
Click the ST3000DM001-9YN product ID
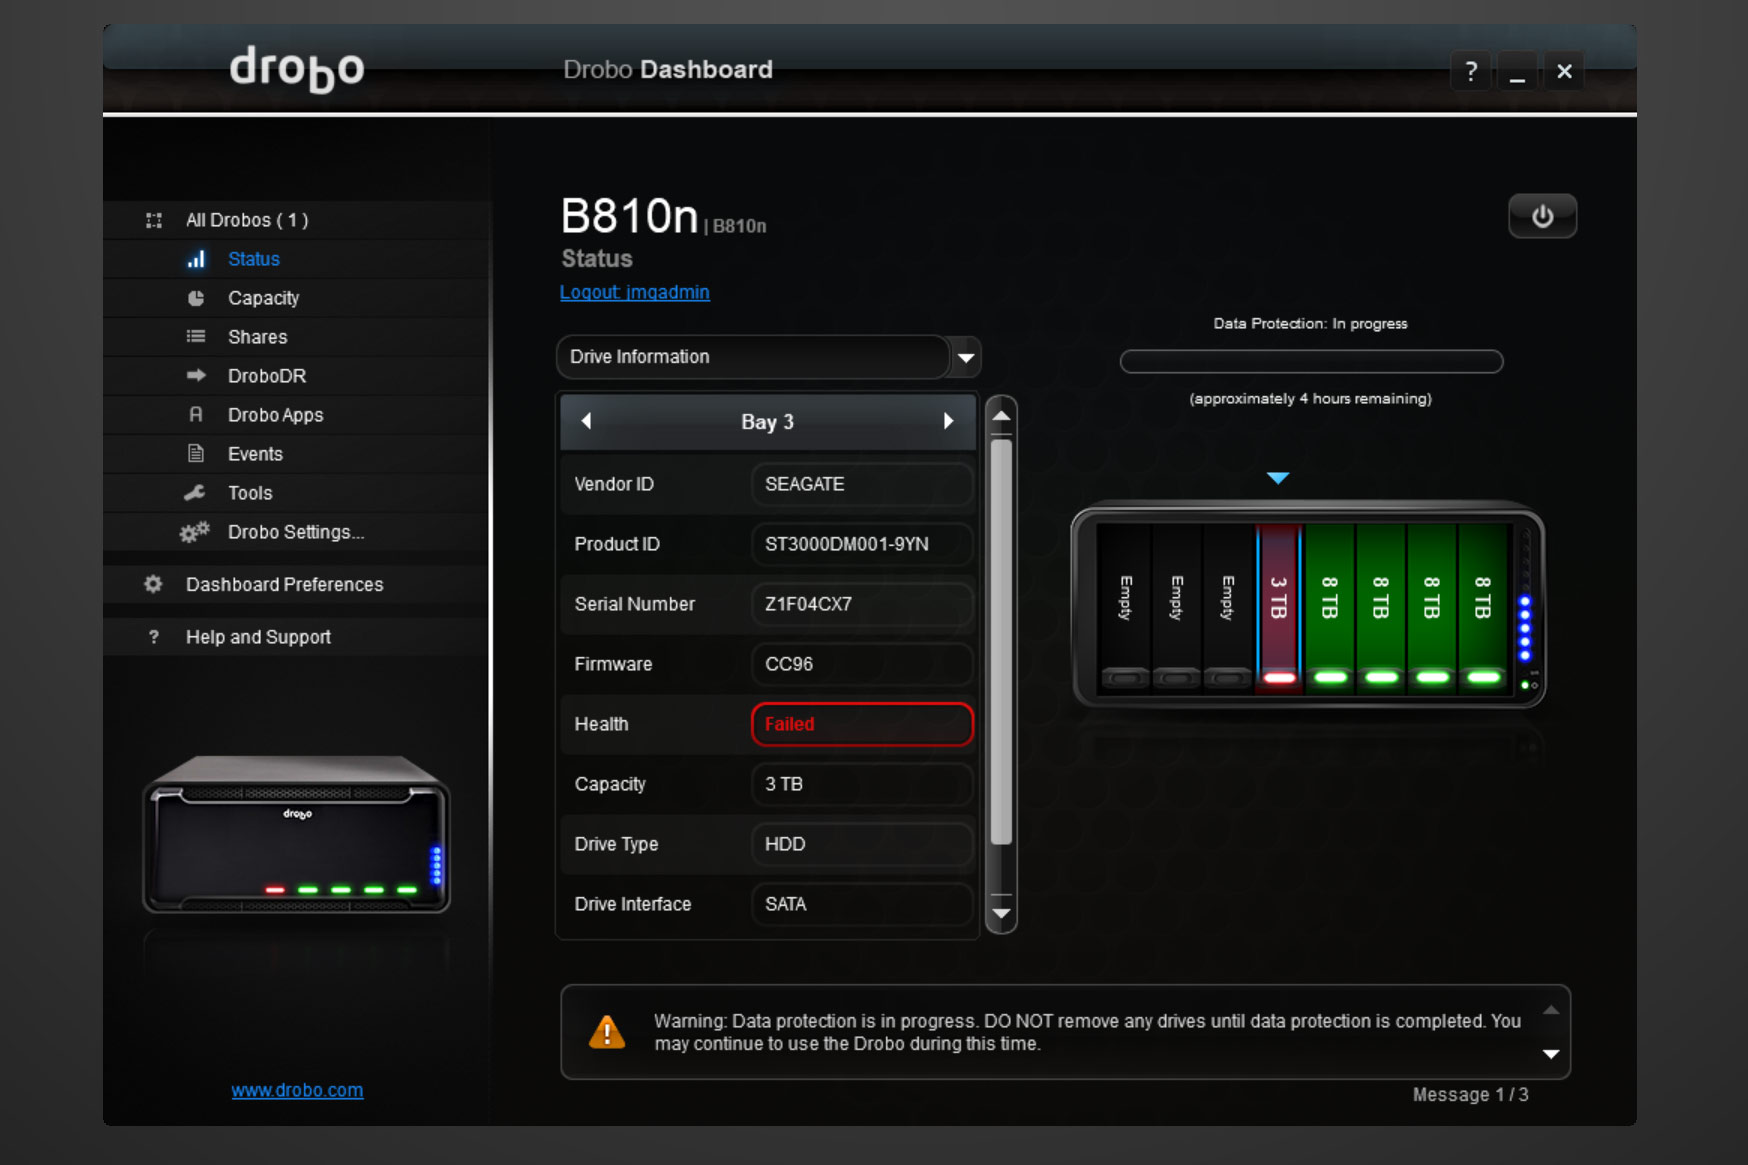tap(862, 544)
